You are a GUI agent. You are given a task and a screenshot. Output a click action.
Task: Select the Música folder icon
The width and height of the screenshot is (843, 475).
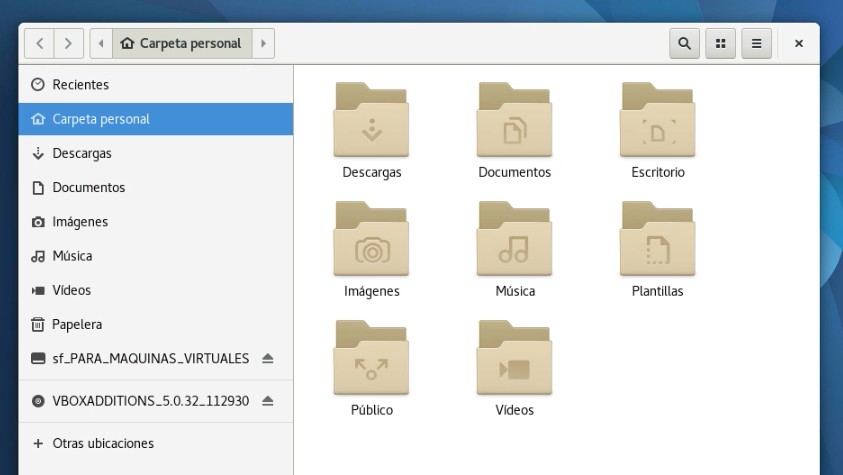(514, 240)
